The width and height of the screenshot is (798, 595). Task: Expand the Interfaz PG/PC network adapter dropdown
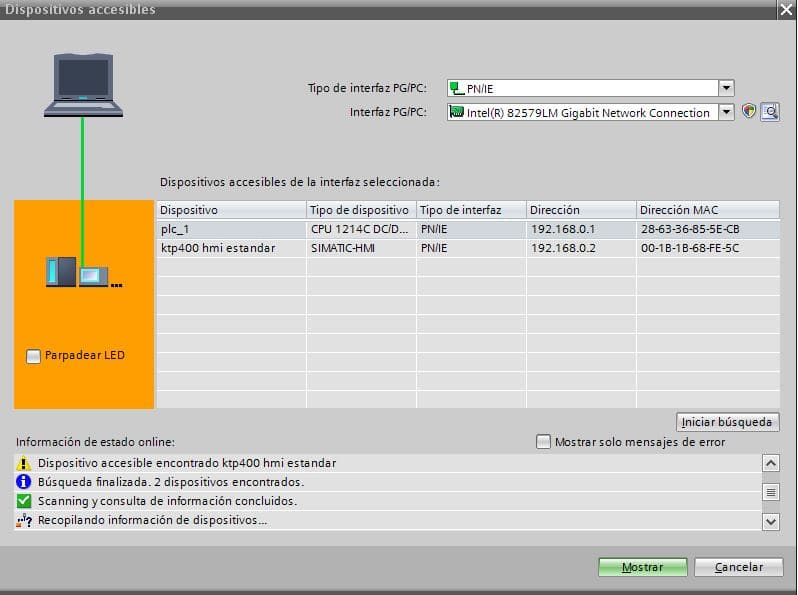click(x=727, y=113)
